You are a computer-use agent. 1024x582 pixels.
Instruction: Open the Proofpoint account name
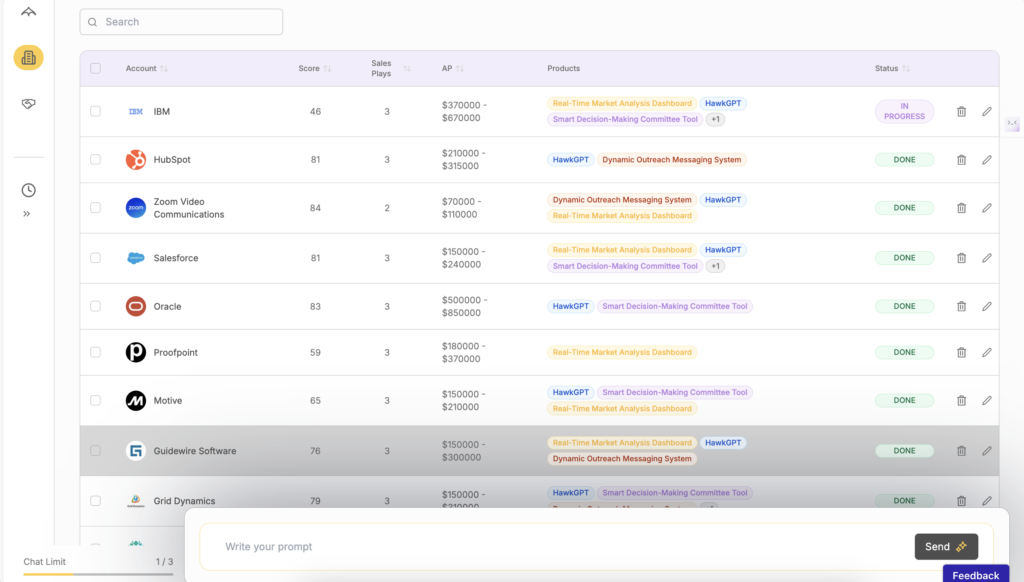[176, 352]
